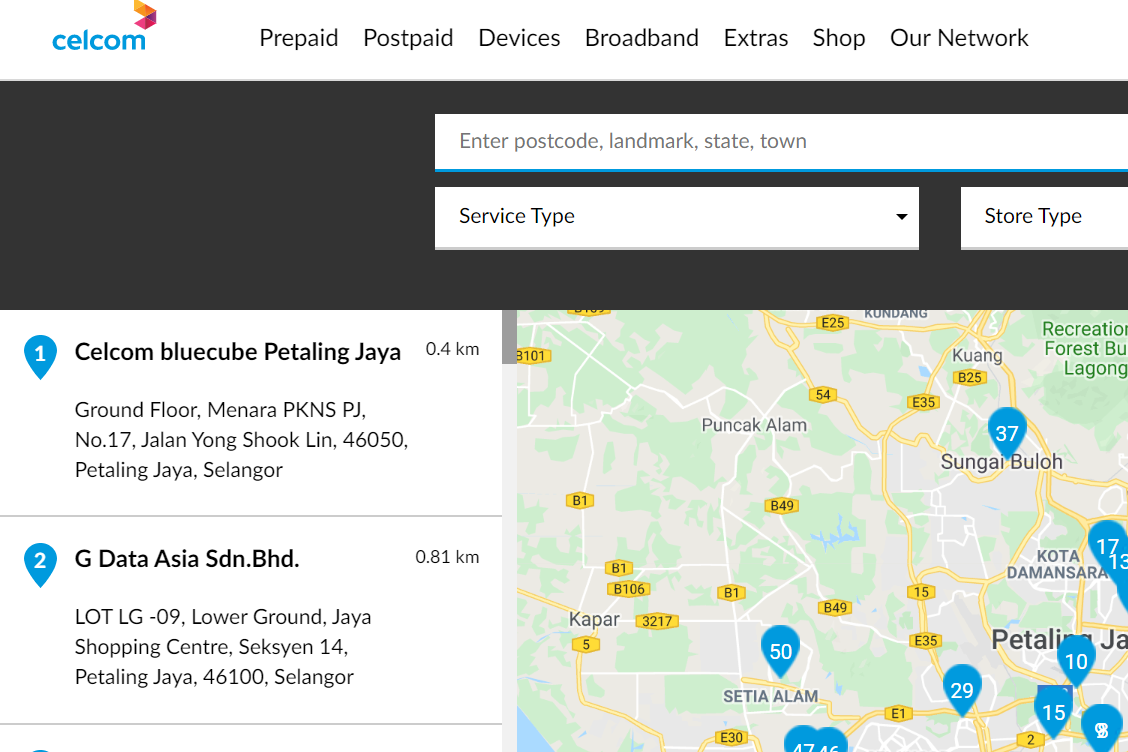Open the Shop menu
The height and width of the screenshot is (752, 1128).
coord(839,38)
